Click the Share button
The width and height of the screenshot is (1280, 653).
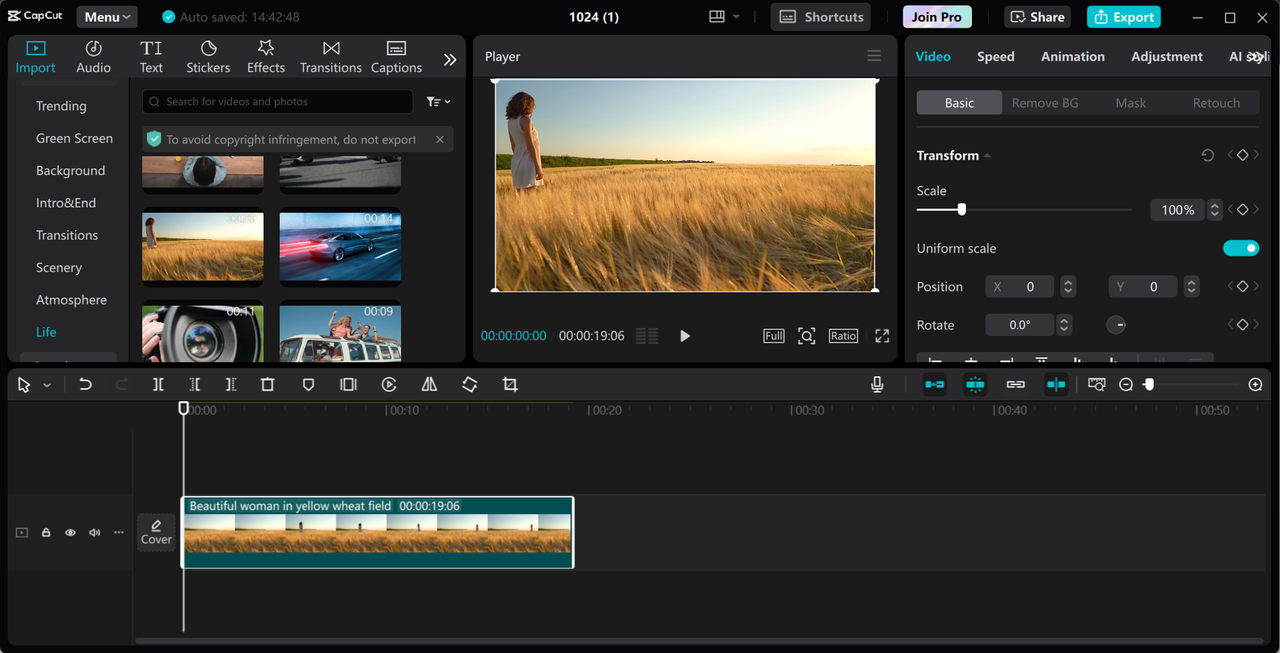point(1037,17)
